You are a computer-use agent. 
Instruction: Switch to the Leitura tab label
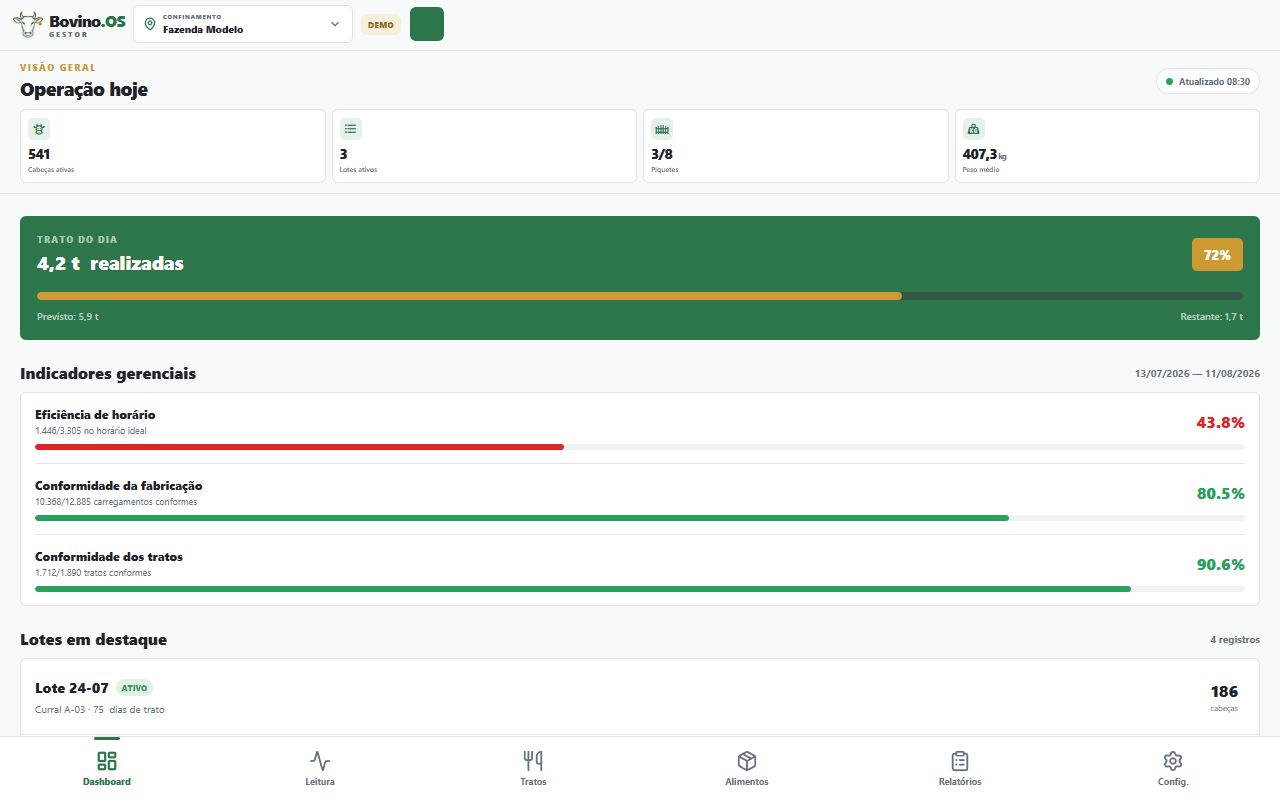[x=320, y=782]
